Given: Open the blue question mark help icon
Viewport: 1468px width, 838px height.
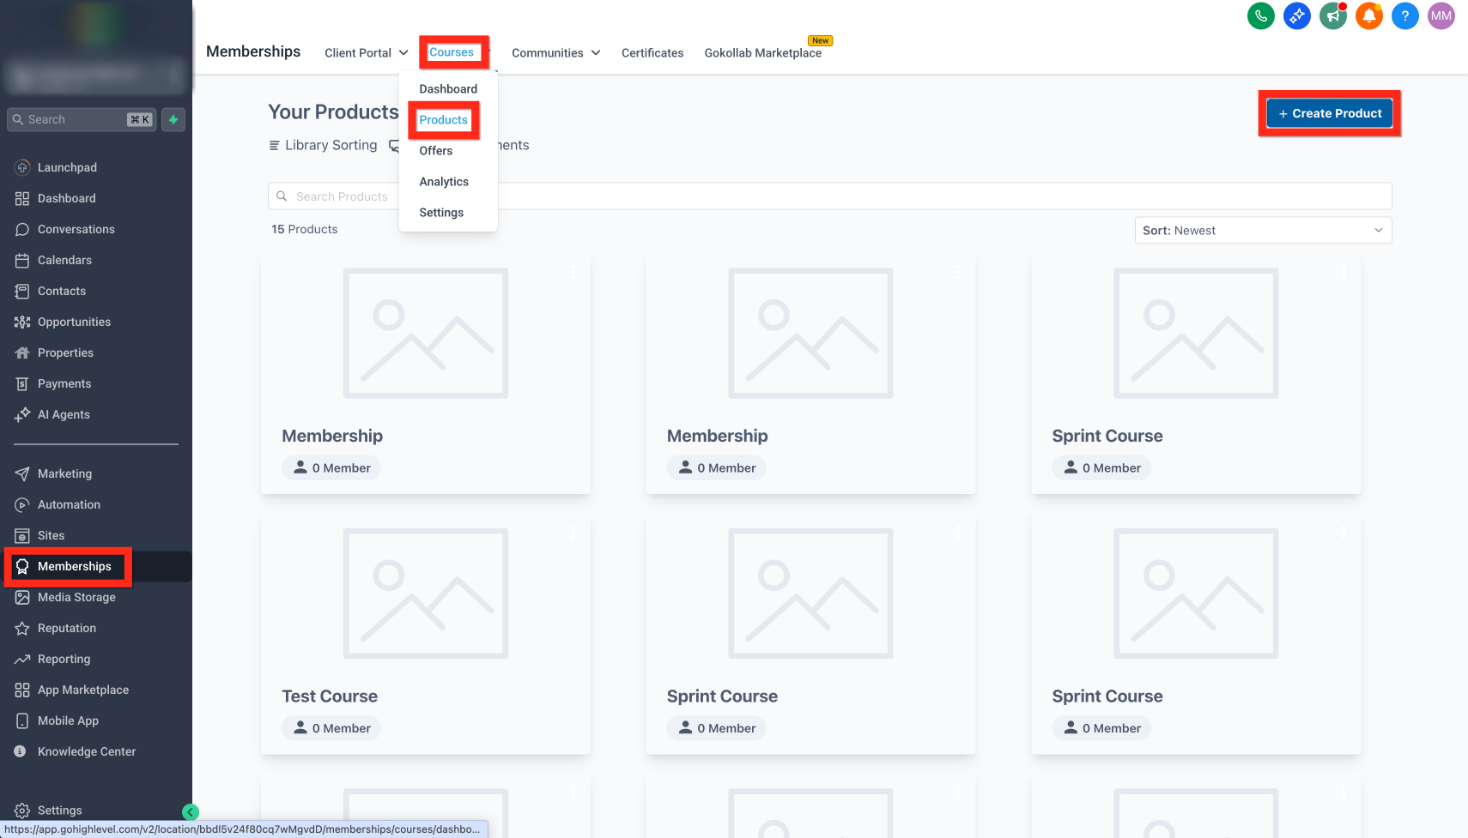Looking at the screenshot, I should tap(1405, 16).
